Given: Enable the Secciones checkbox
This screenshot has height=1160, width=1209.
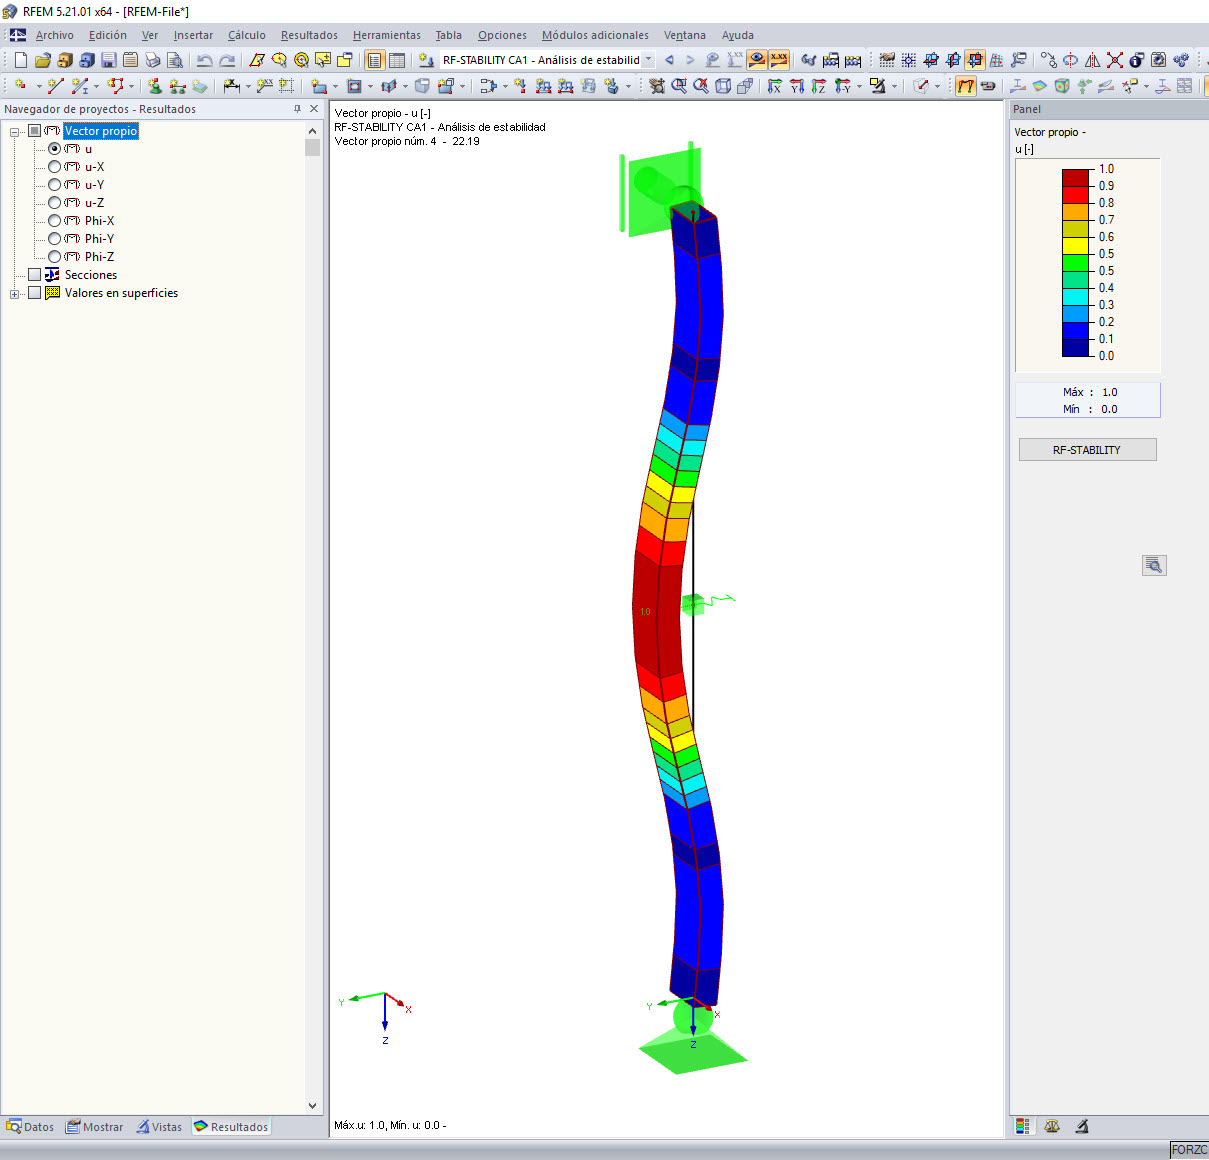Looking at the screenshot, I should [x=34, y=274].
